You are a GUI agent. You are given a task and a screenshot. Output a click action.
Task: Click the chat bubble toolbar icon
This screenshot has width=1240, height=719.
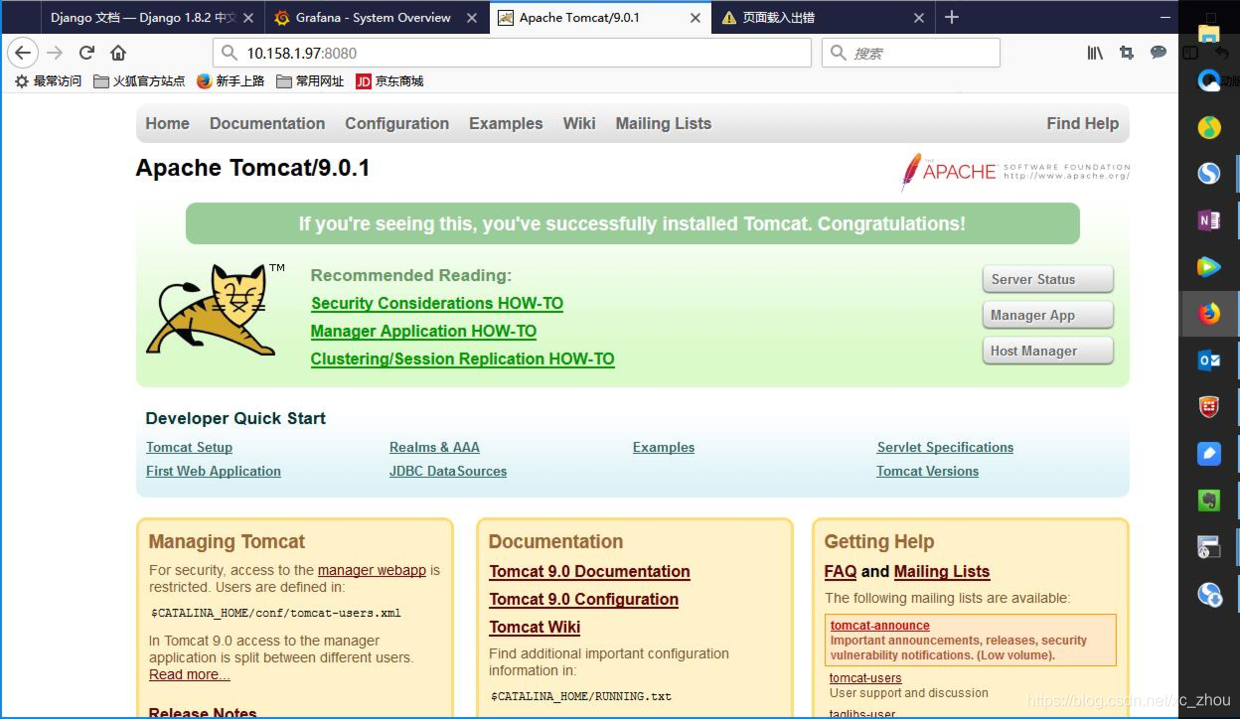click(x=1158, y=52)
